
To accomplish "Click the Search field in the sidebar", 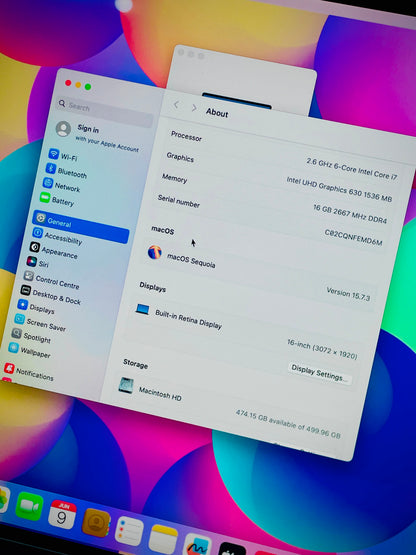I will pyautogui.click(x=104, y=111).
